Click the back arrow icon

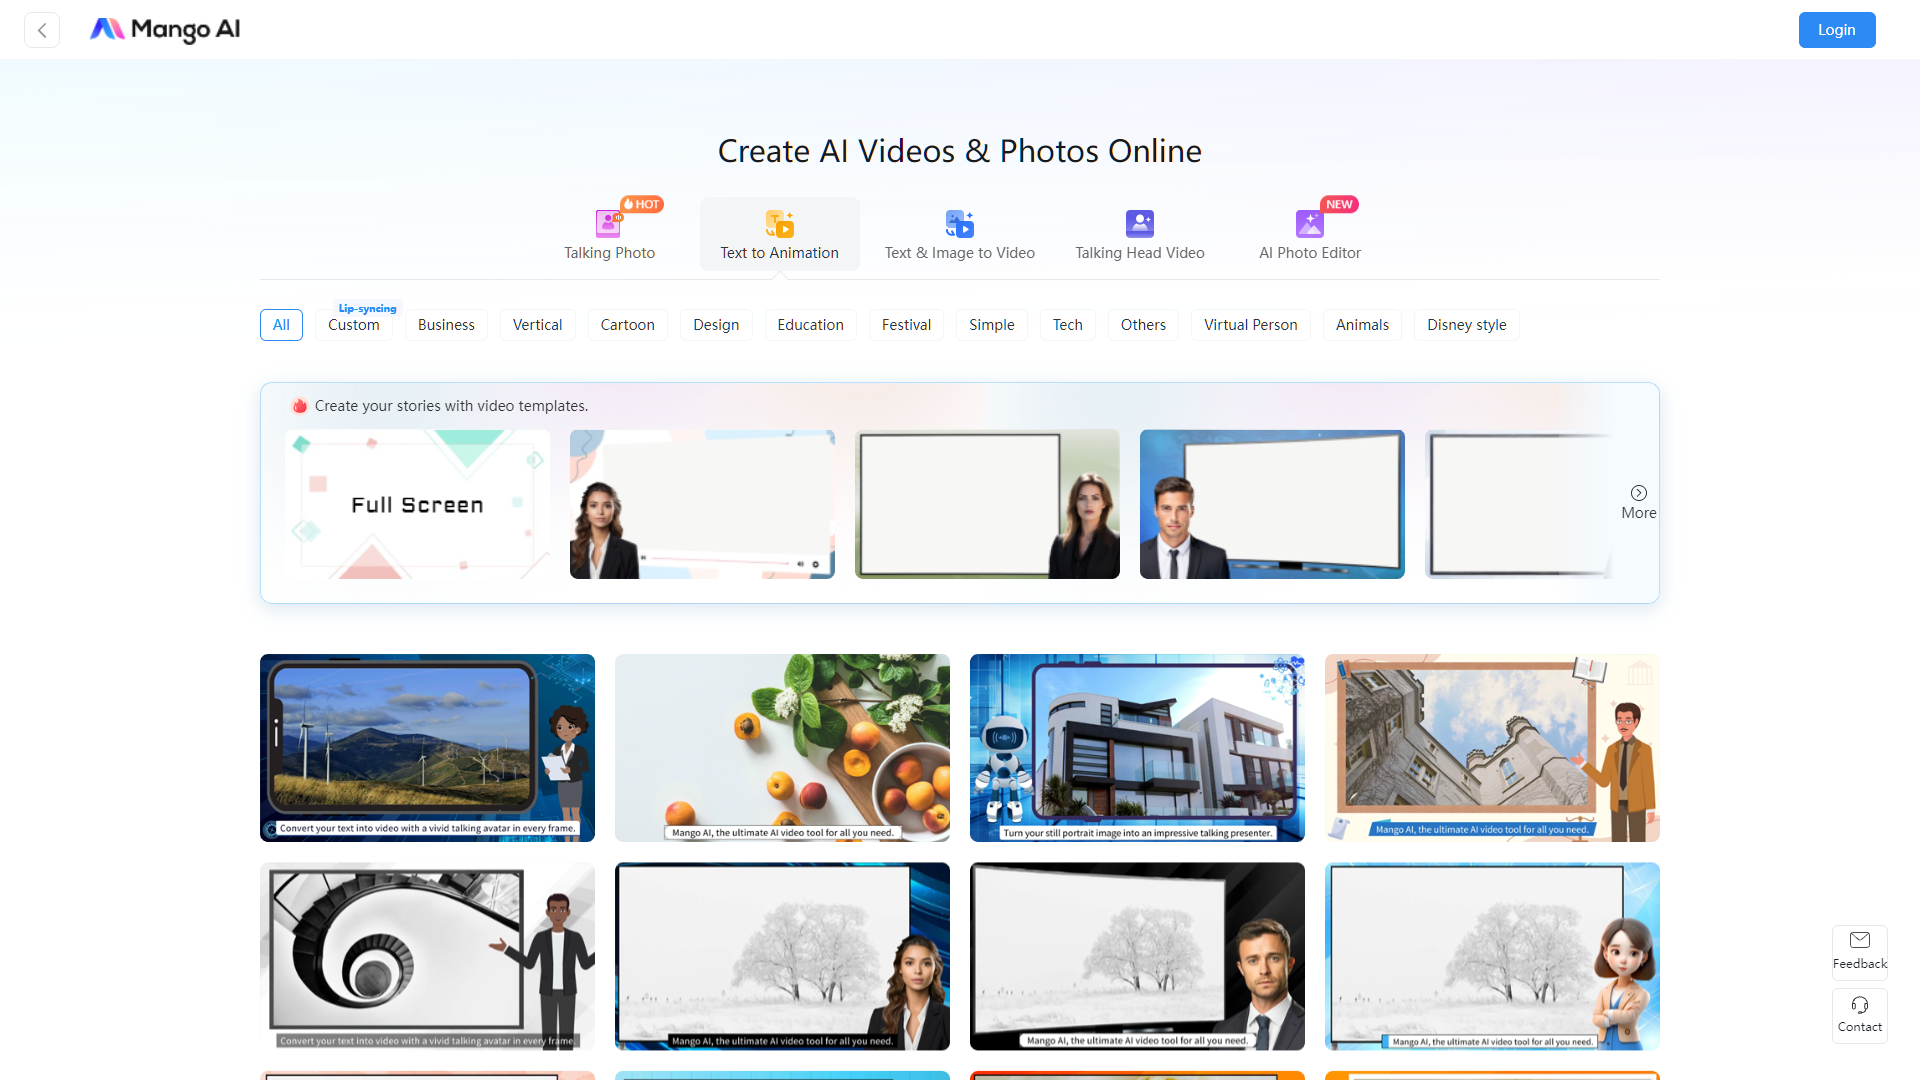pyautogui.click(x=42, y=30)
